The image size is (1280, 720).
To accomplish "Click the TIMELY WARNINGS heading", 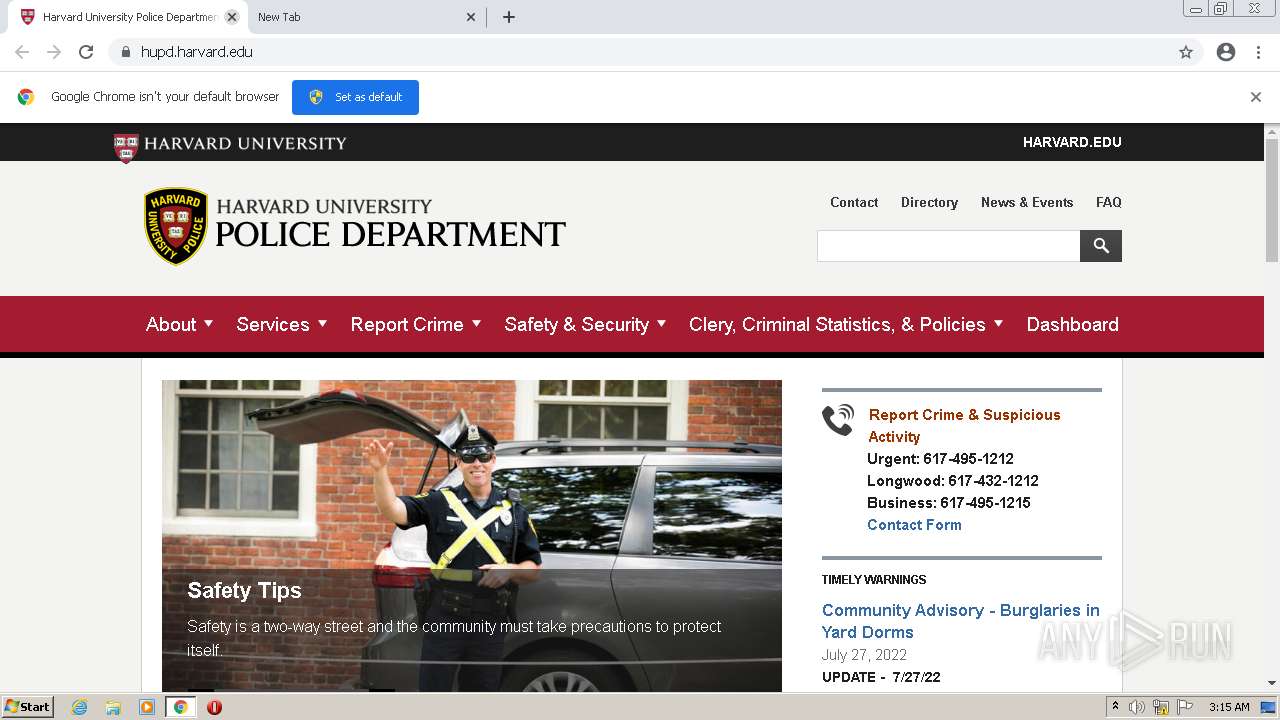I will point(874,580).
